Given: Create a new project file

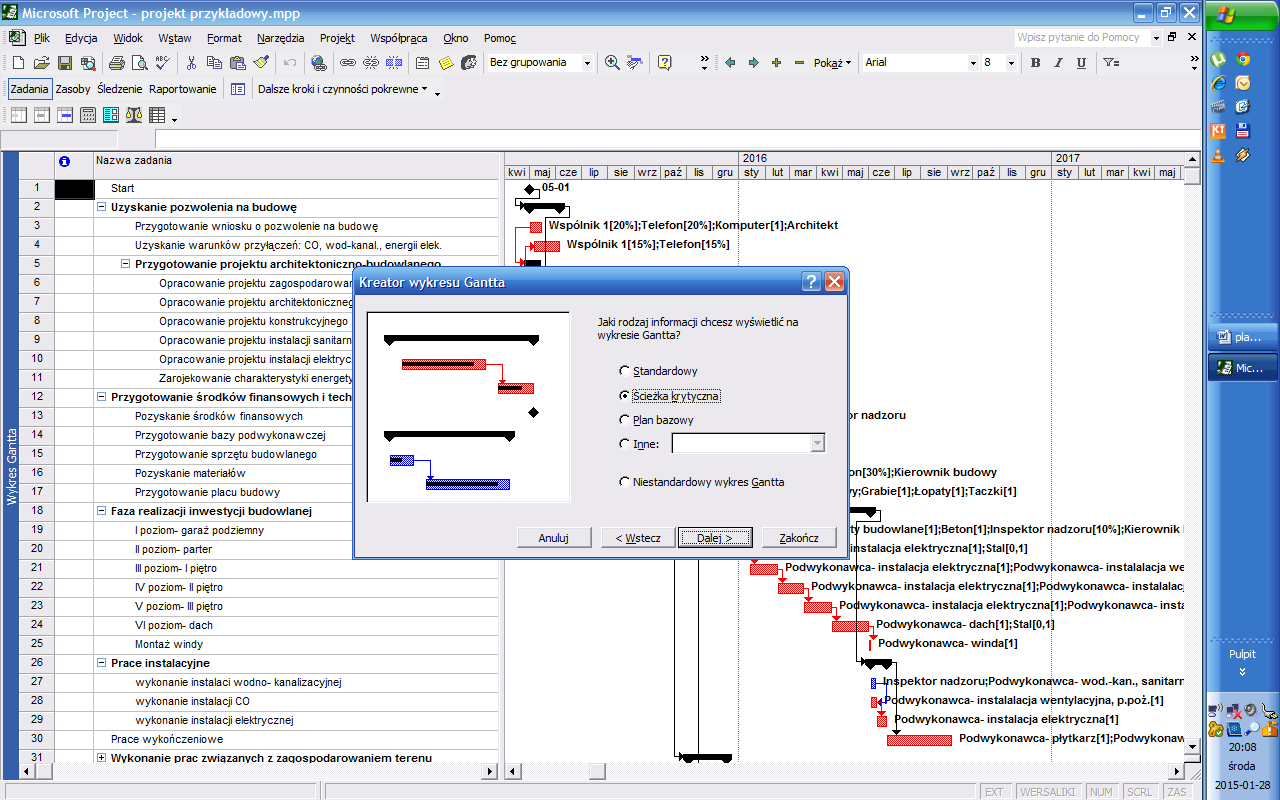Looking at the screenshot, I should 19,63.
